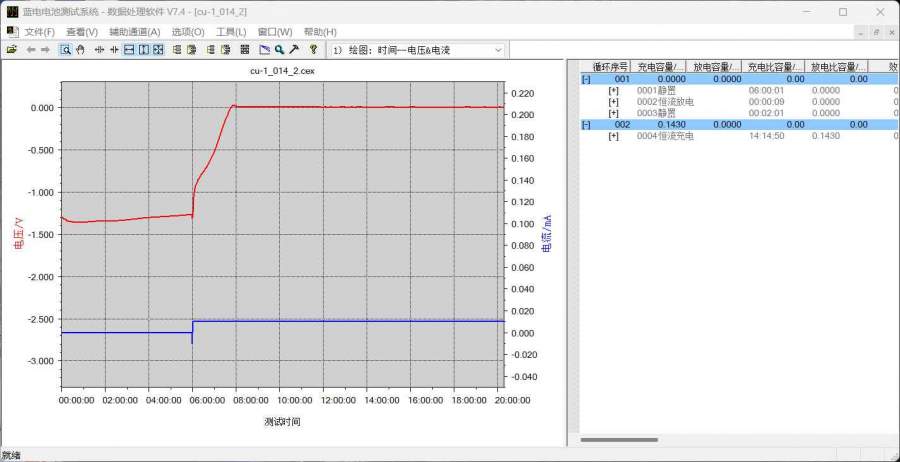The height and width of the screenshot is (462, 900).
Task: Click the grid layout toolbar icon
Action: click(x=244, y=49)
